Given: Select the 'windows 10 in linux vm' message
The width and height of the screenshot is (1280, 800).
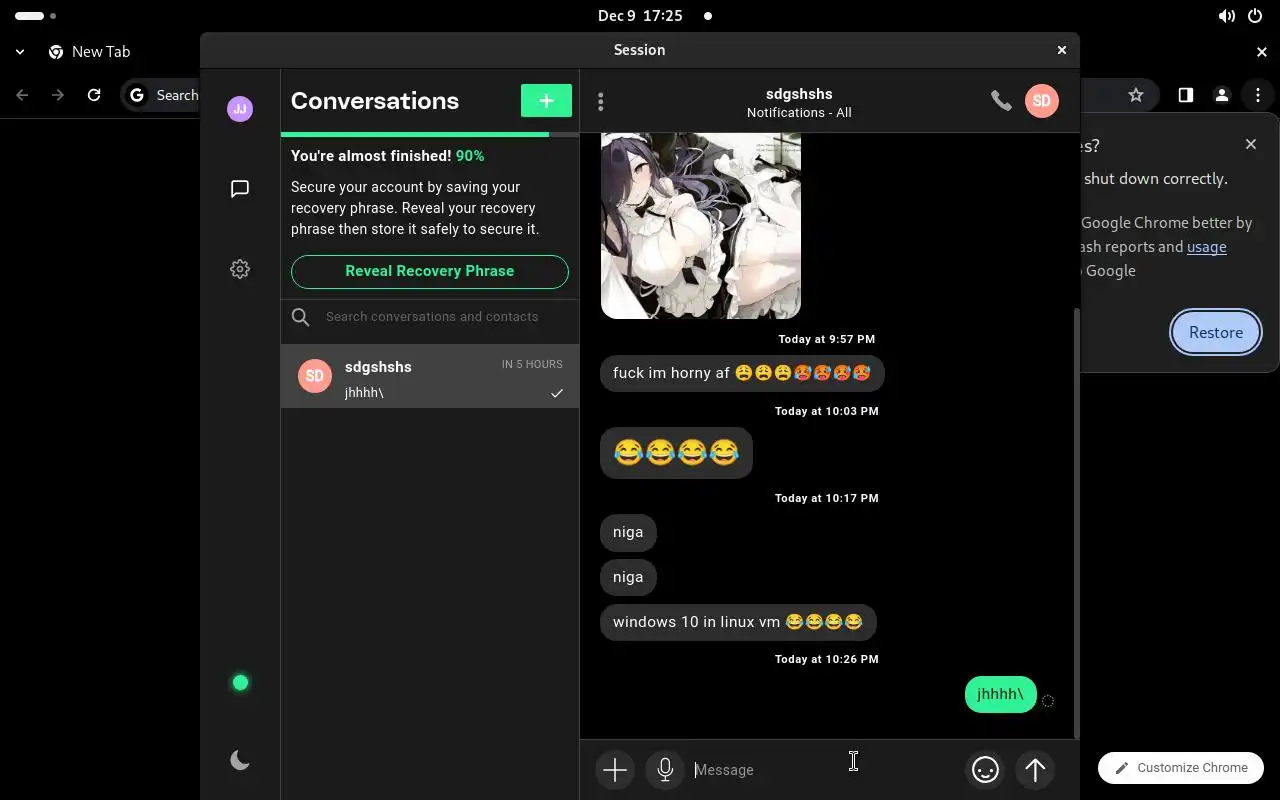Looking at the screenshot, I should [738, 622].
